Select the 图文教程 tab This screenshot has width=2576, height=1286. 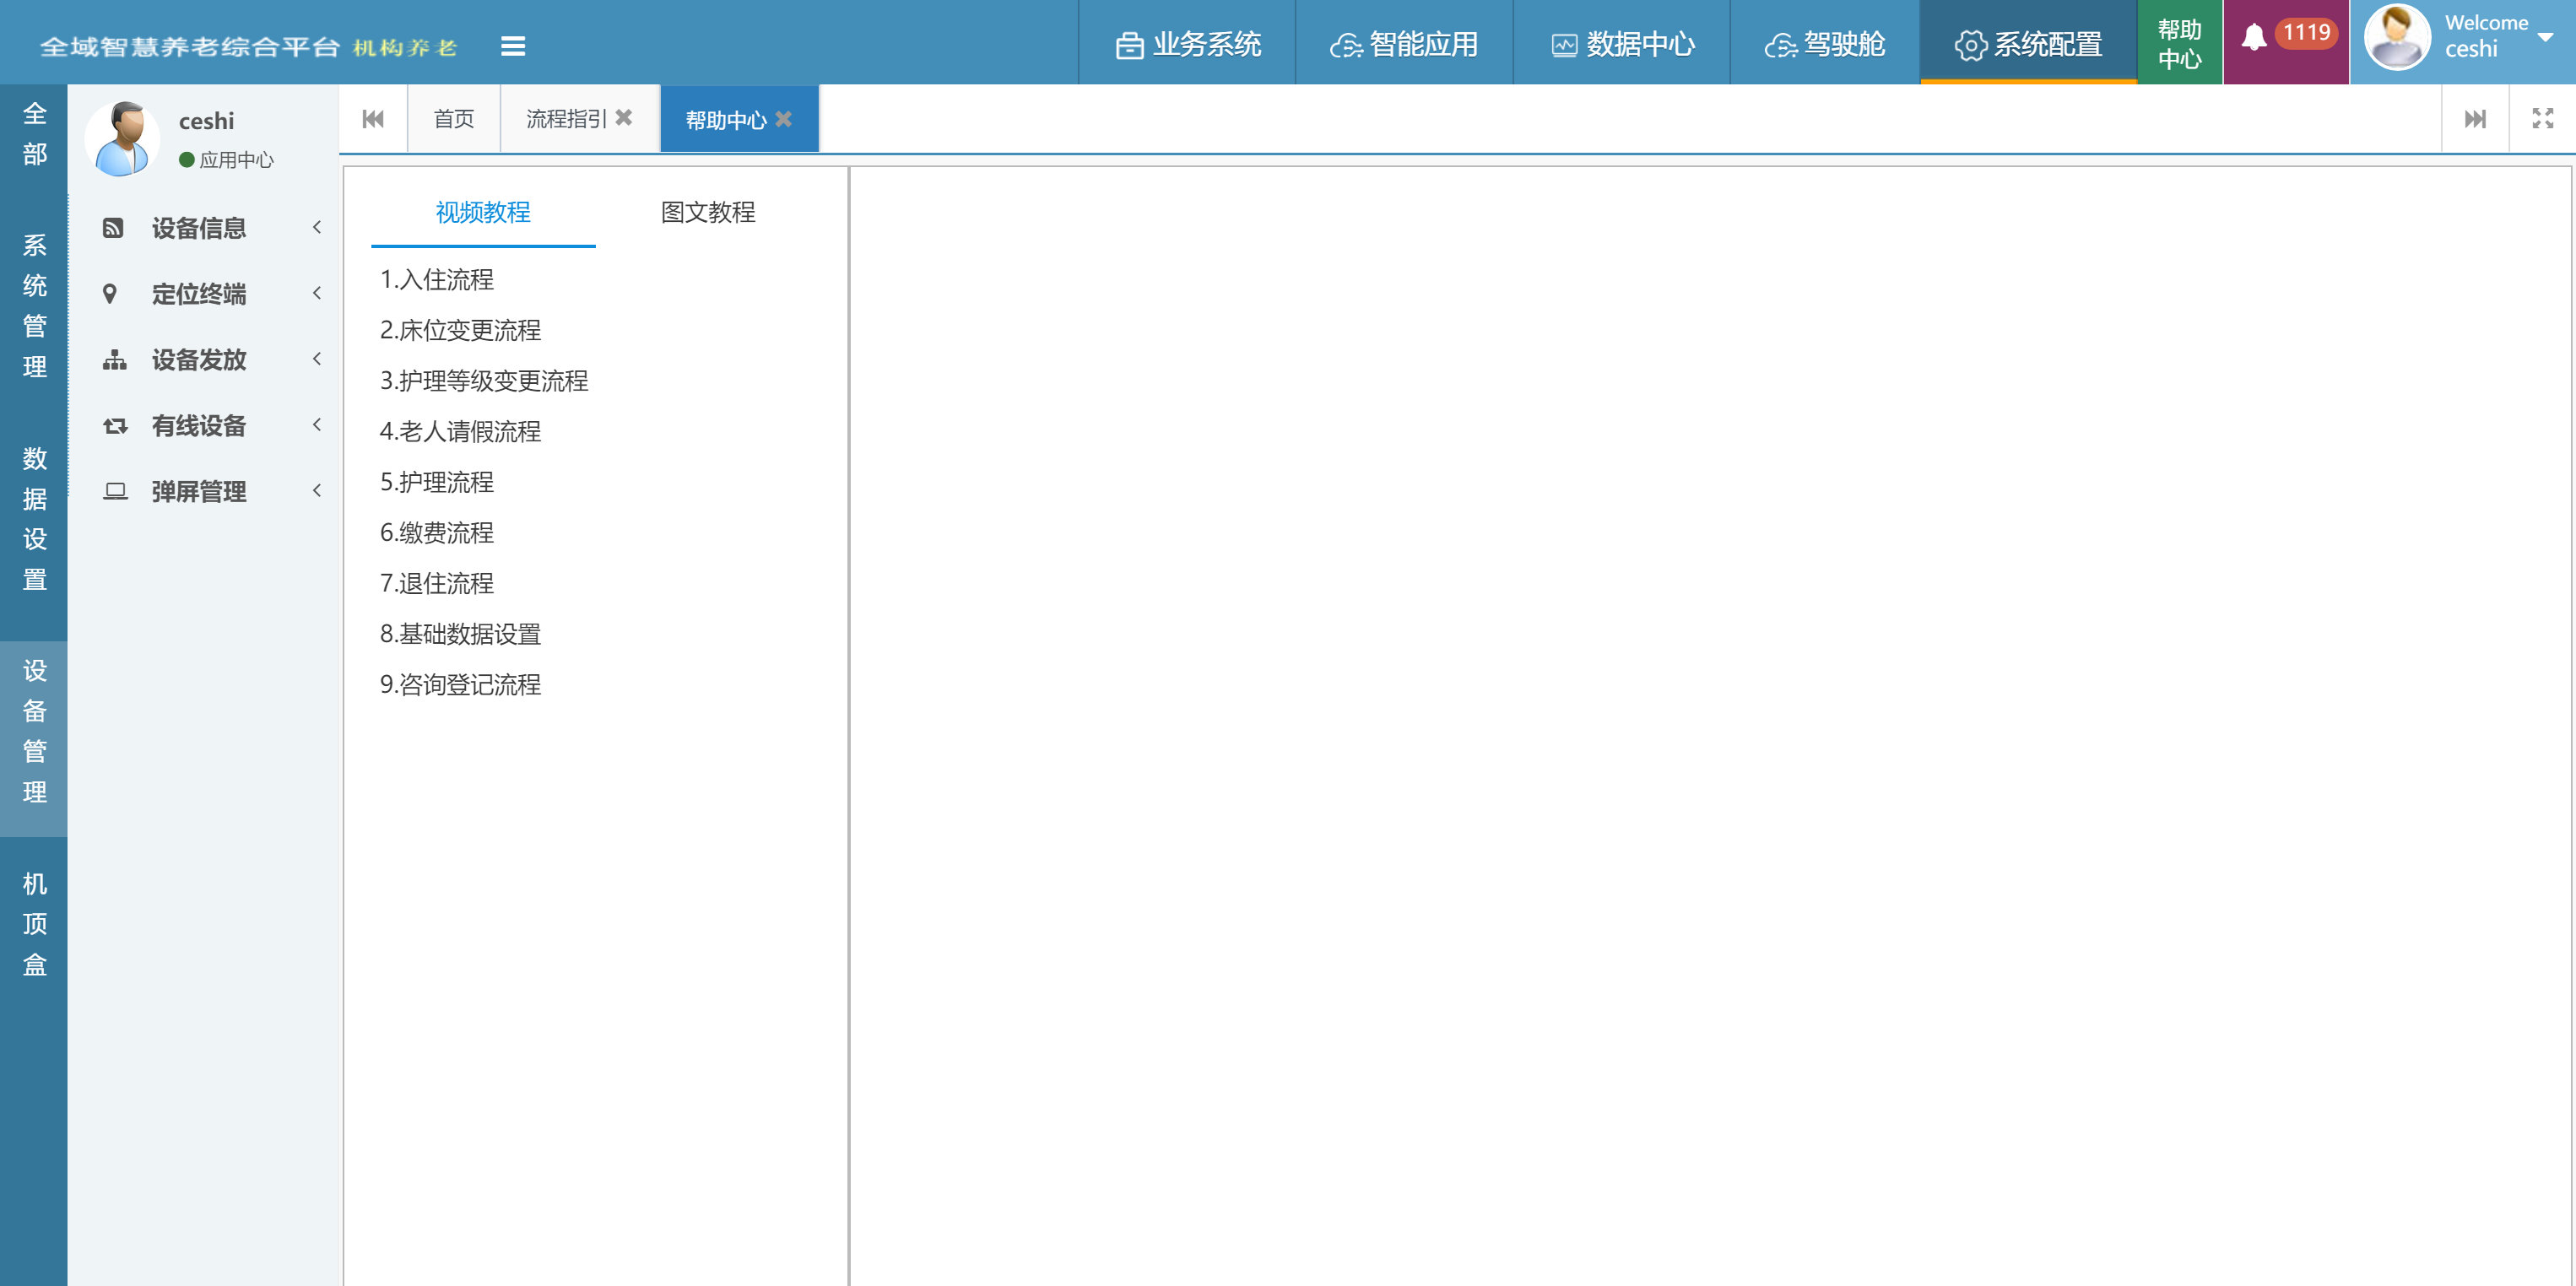(708, 212)
